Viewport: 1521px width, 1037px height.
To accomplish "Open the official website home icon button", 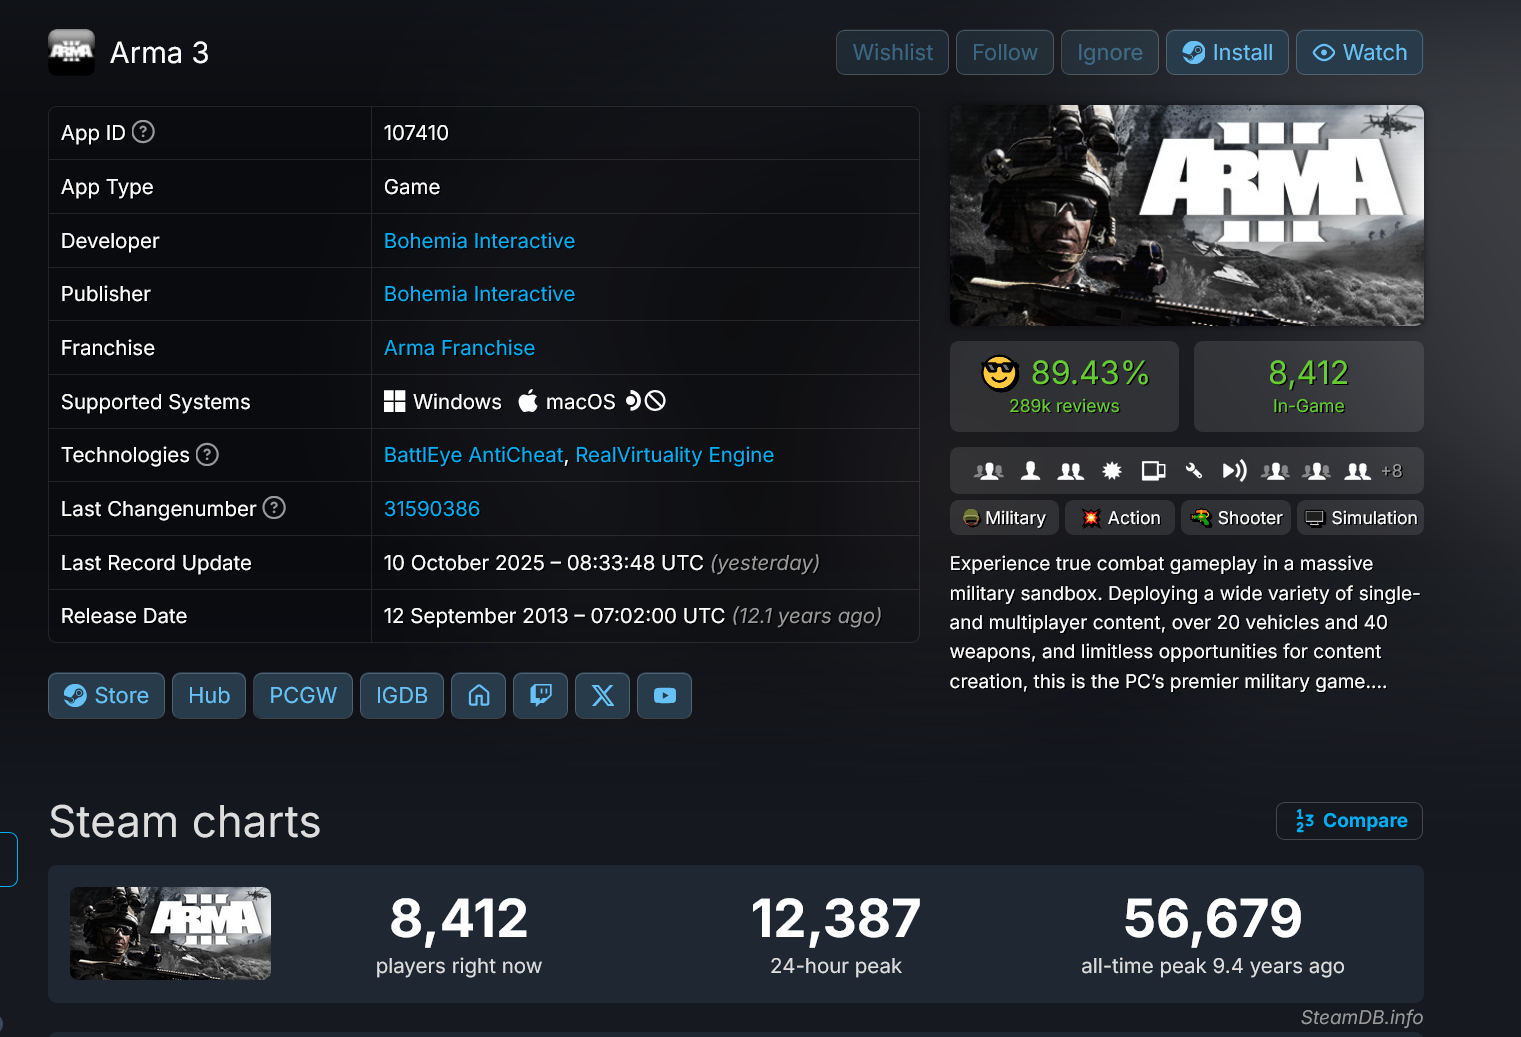I will (479, 695).
